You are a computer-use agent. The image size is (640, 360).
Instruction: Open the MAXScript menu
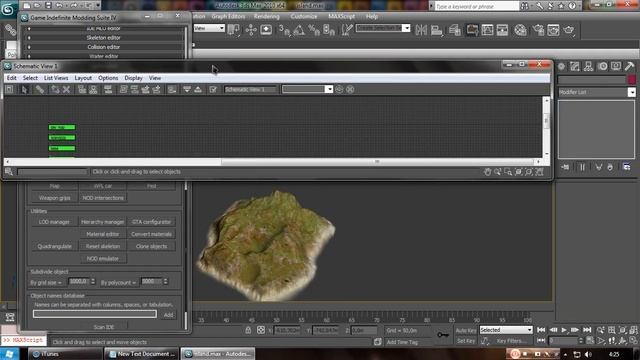[x=341, y=16]
